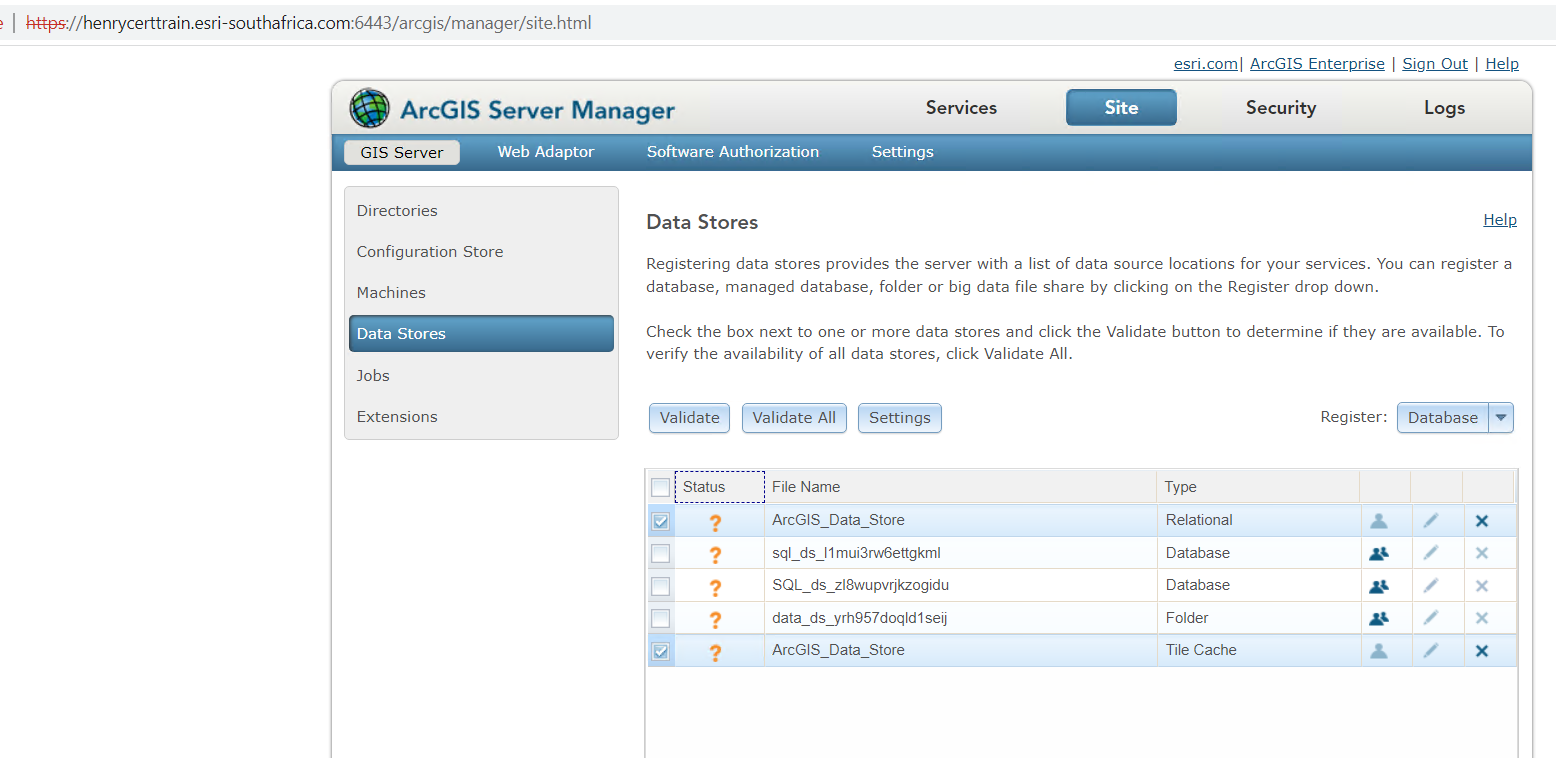Switch to the Security tab
The image size is (1556, 758).
click(x=1280, y=108)
